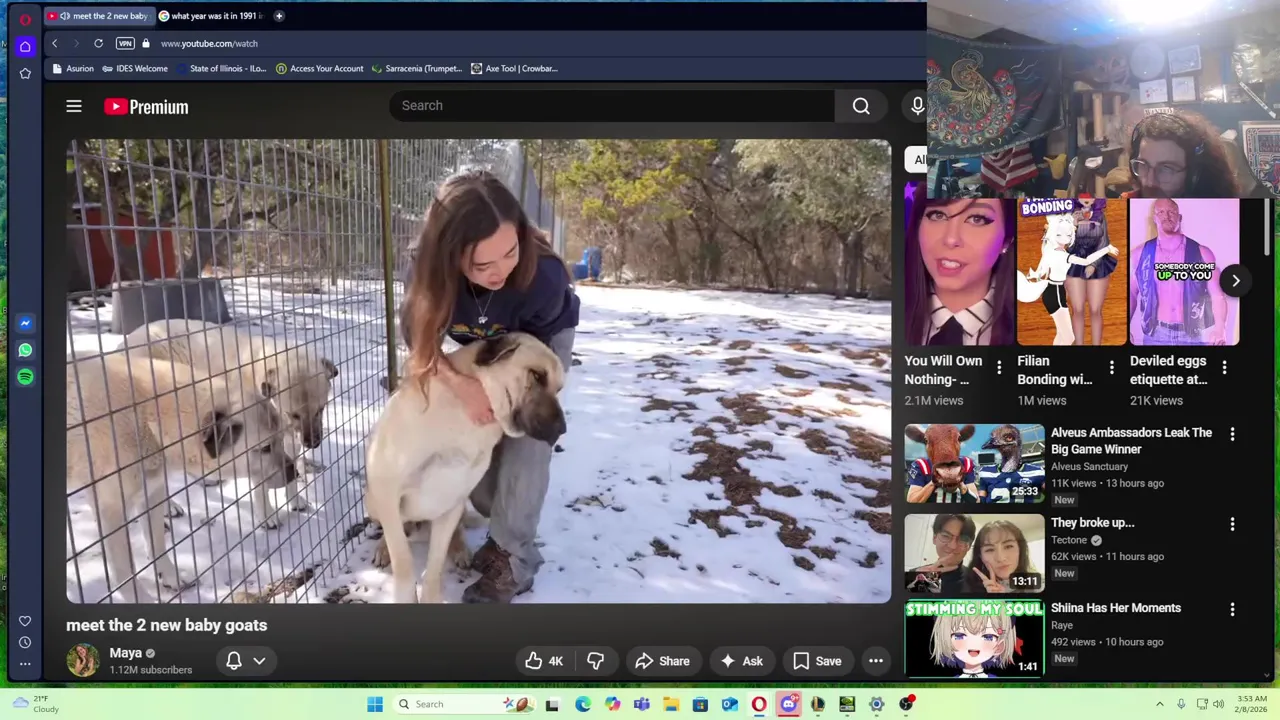Screen dimensions: 1280x720
Task: Open the 'Filian Bonding' short thumbnail
Action: [x=1071, y=272]
